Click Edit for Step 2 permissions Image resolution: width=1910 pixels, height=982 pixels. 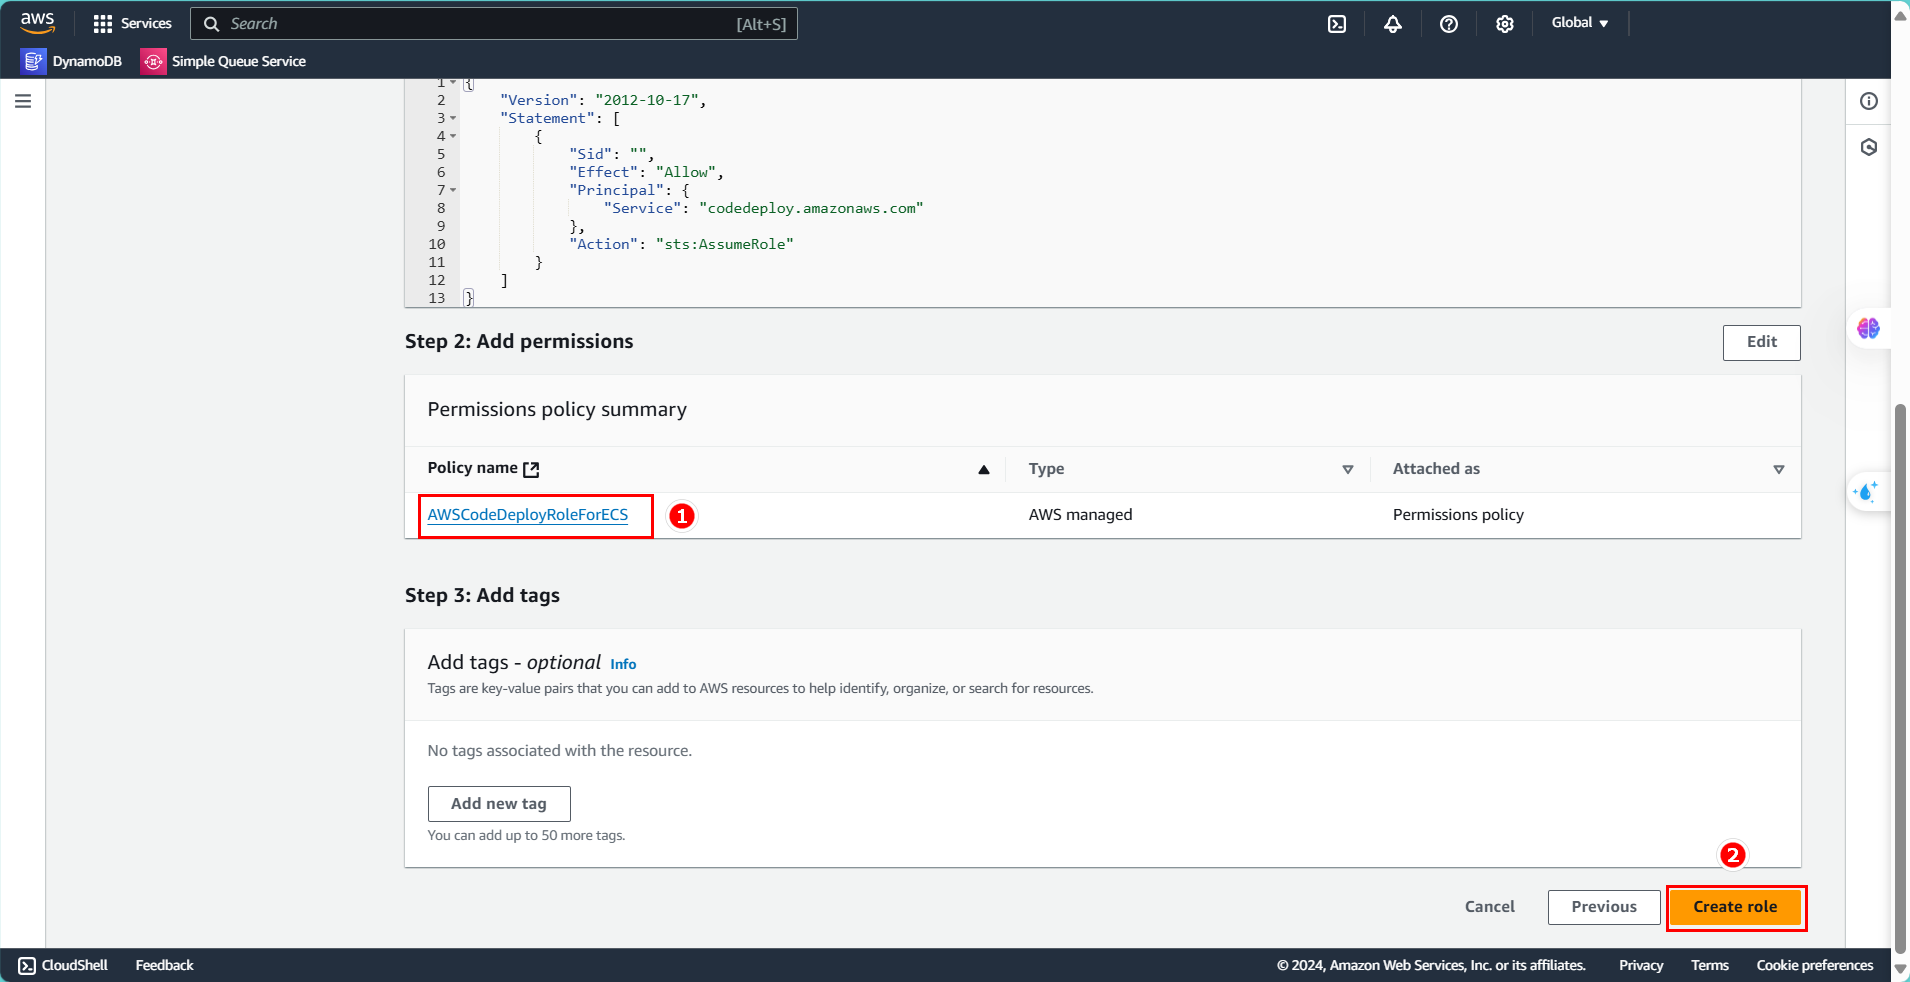click(x=1761, y=342)
